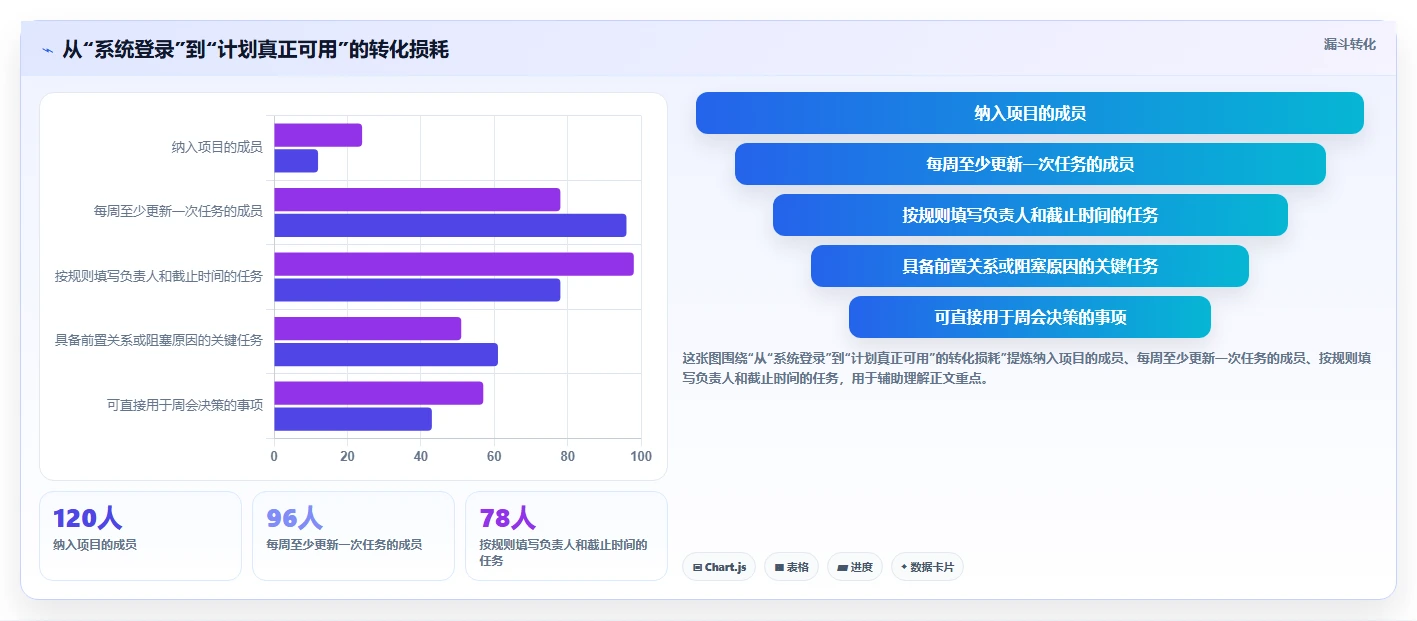
Task: Click chart axis label 每周至少更新一次任务的成员
Action: tap(178, 211)
